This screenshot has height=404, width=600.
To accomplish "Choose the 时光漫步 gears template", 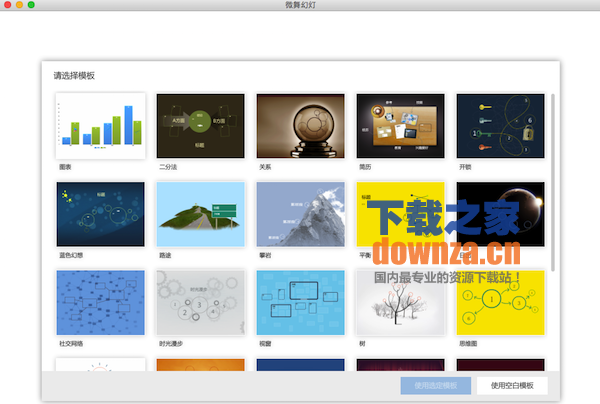I will [201, 301].
